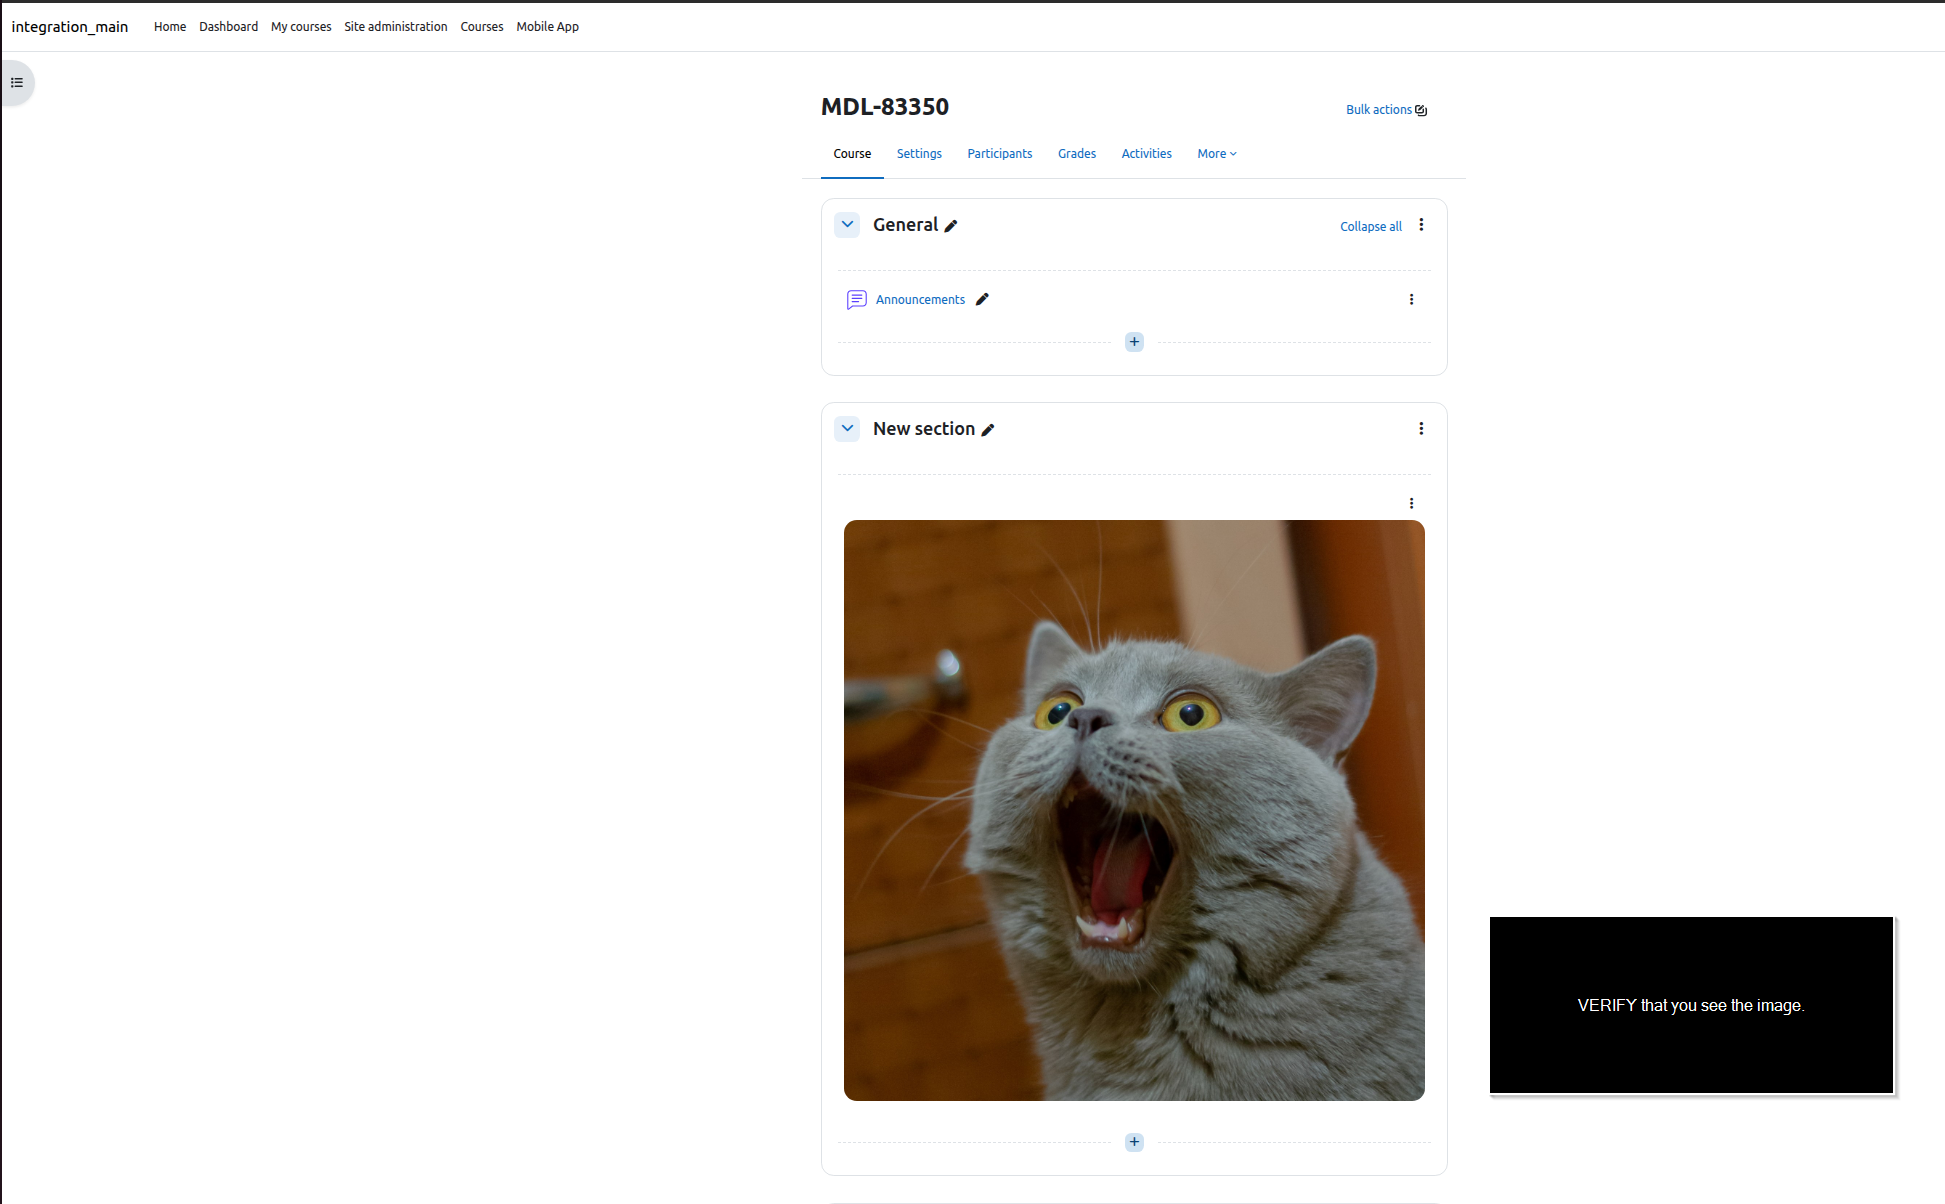Open Announcements activity three-dot menu
1945x1204 pixels.
[1411, 299]
